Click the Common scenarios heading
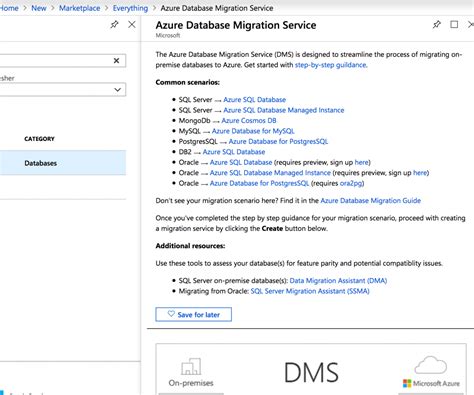Image resolution: width=474 pixels, height=395 pixels. (x=188, y=82)
